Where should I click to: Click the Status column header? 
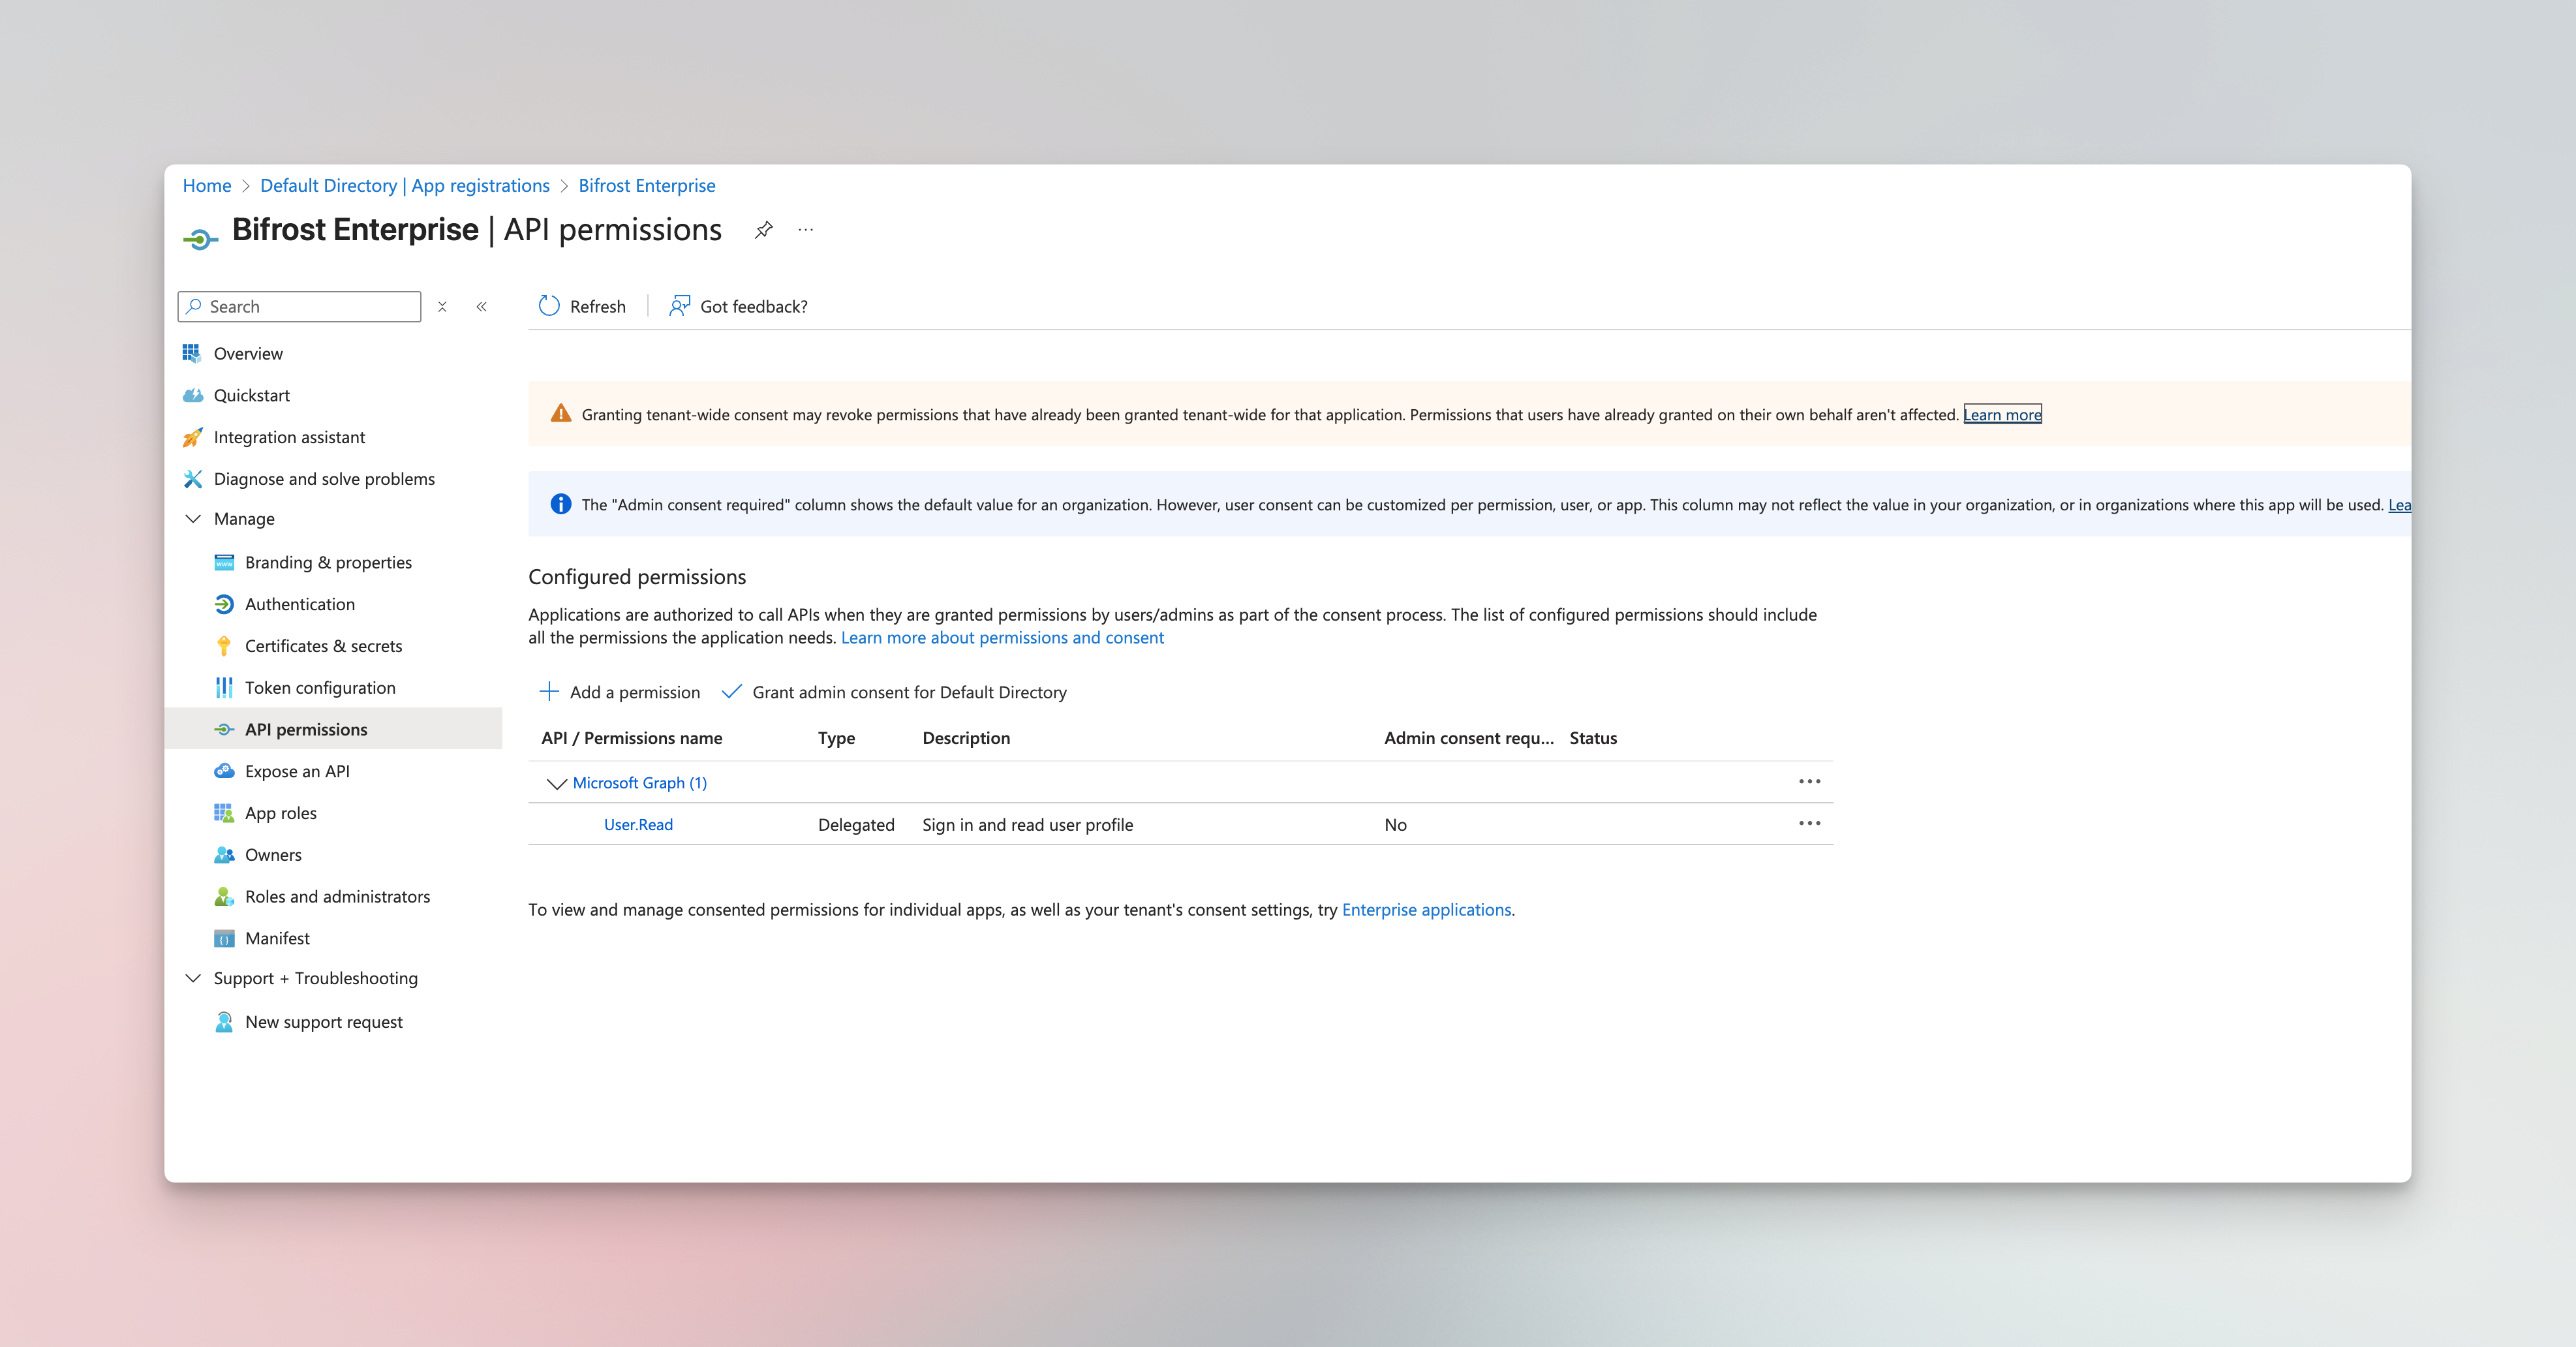tap(1593, 738)
